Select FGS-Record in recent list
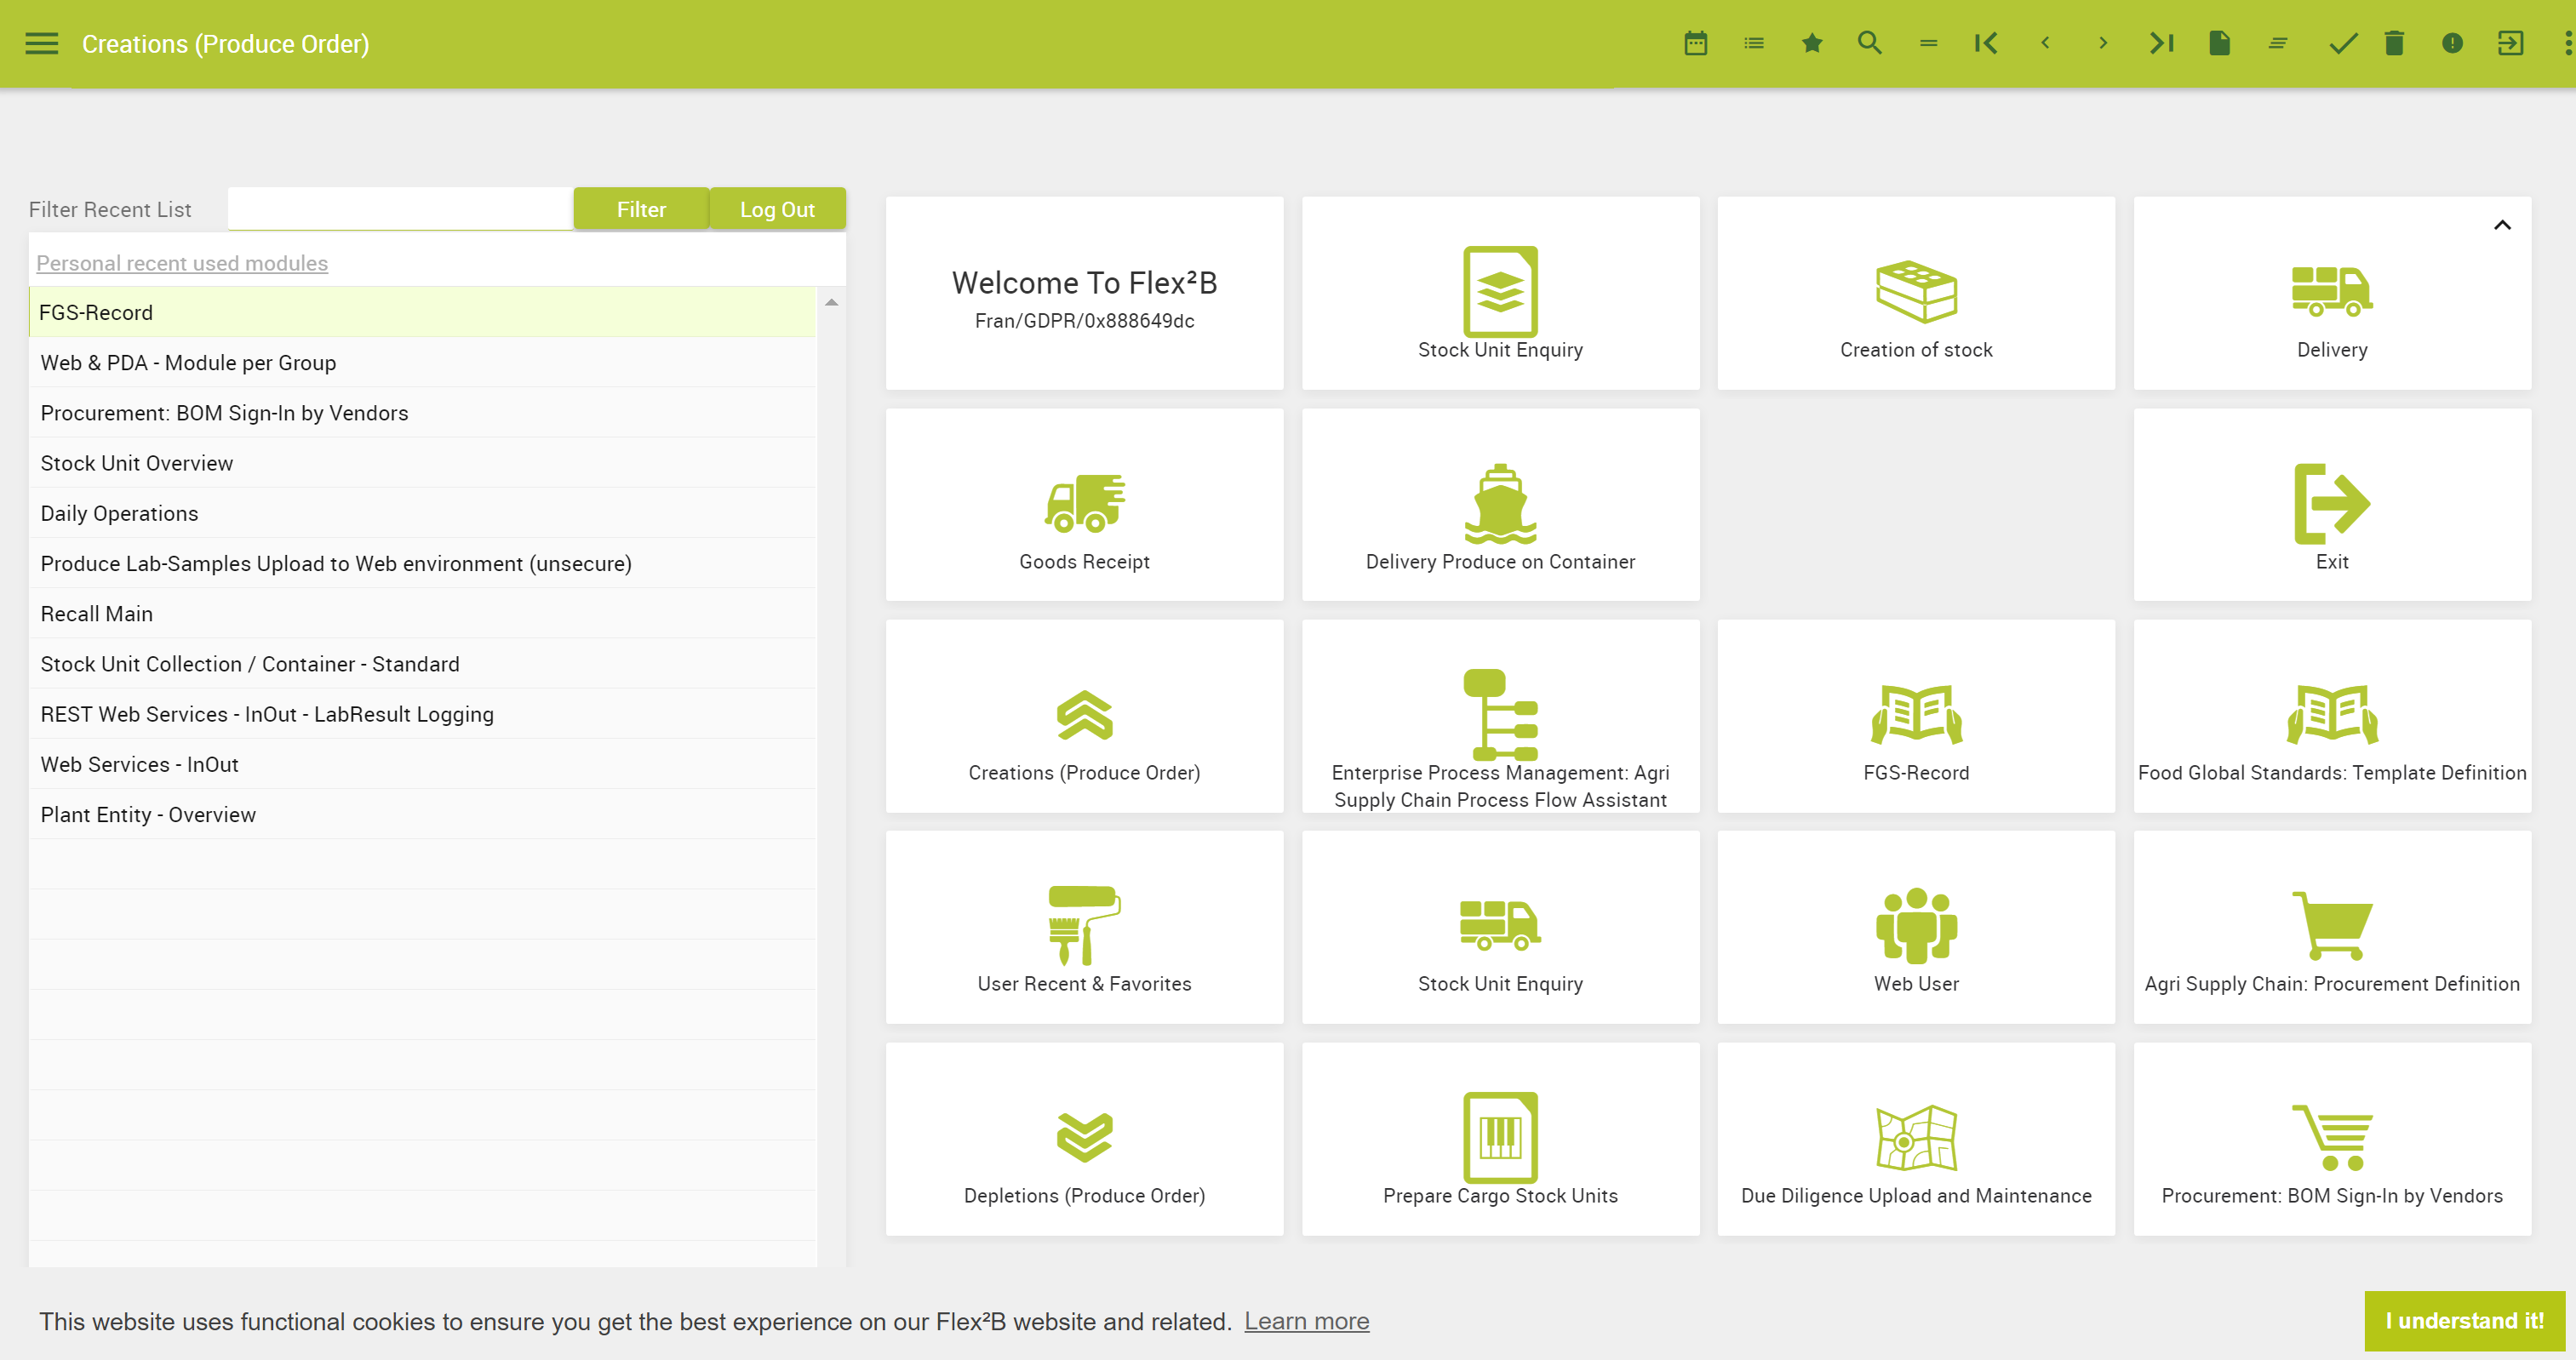The image size is (2576, 1360). pos(423,312)
